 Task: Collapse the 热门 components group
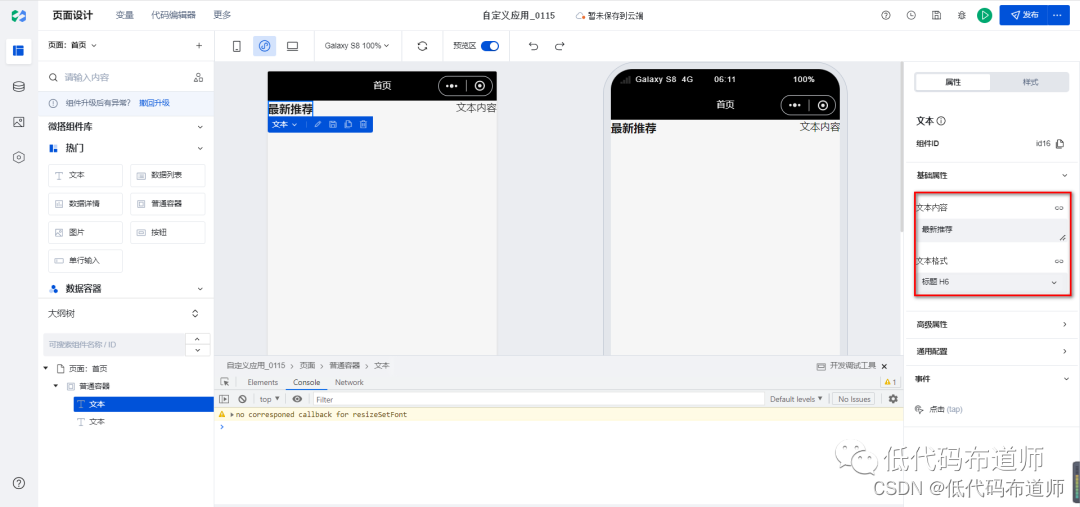200,148
